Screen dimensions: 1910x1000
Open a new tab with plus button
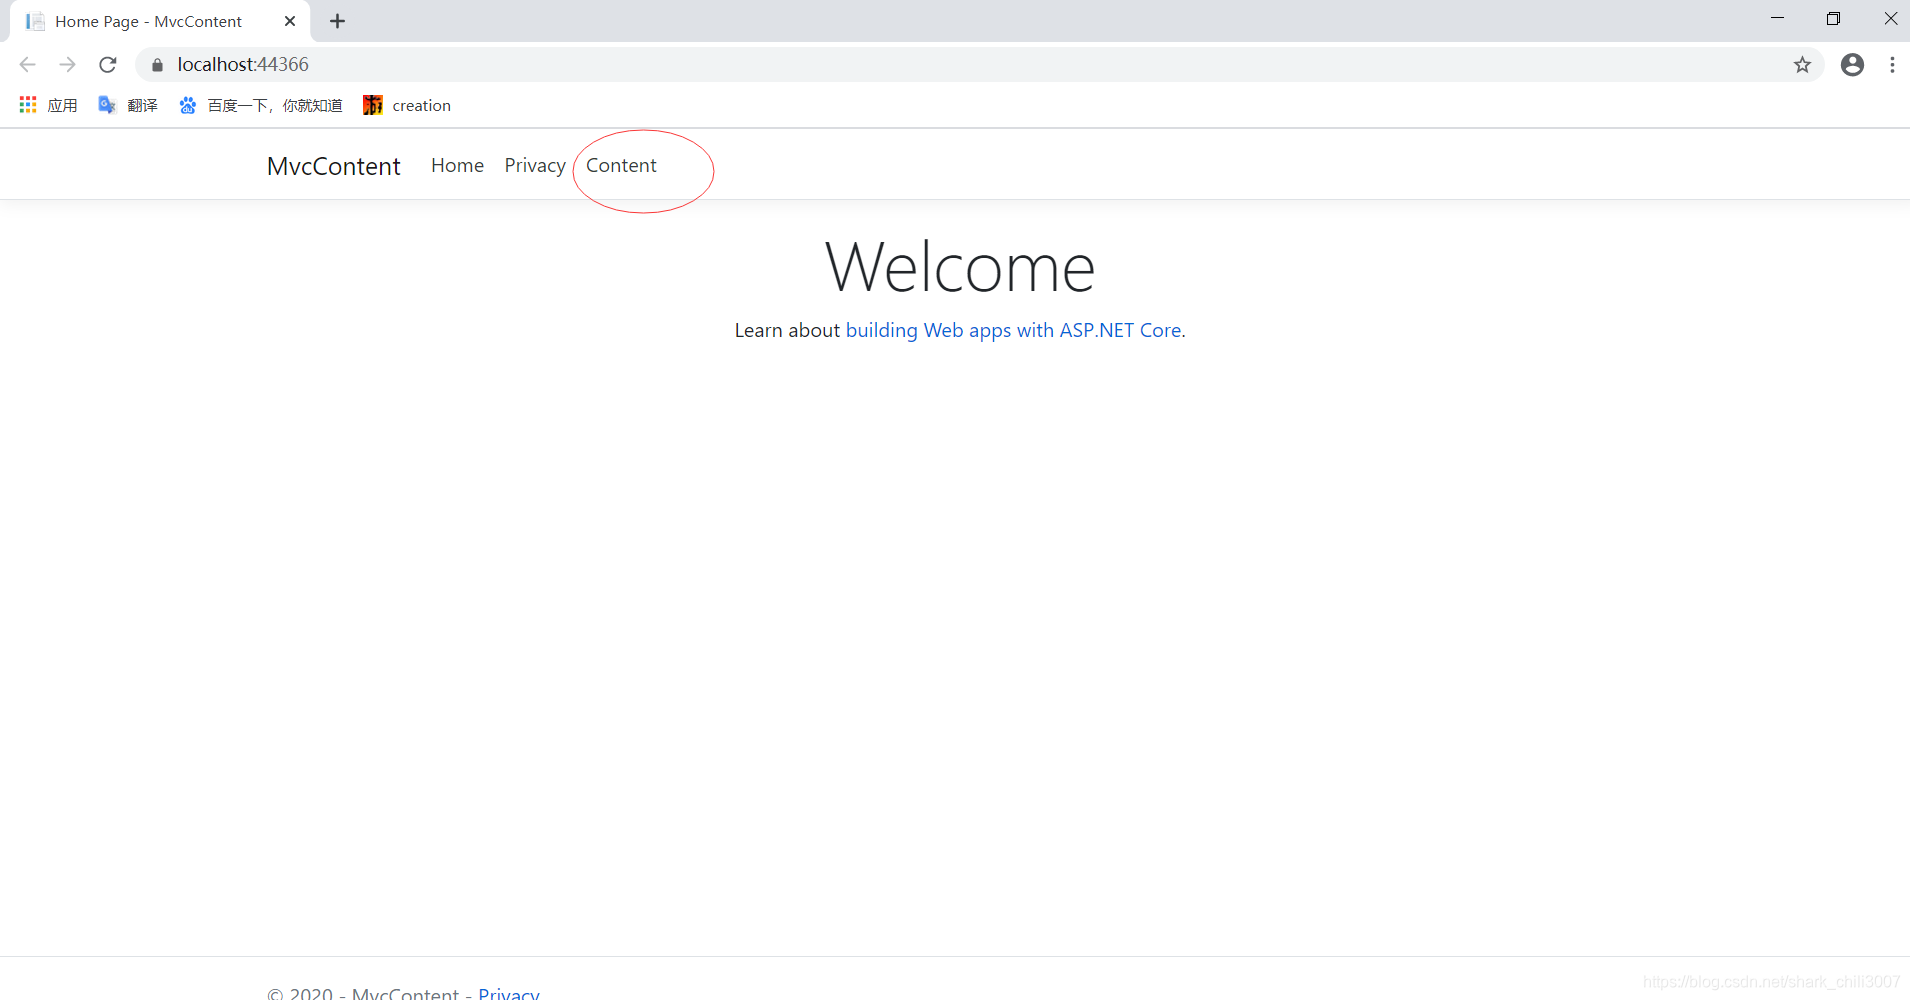338,21
